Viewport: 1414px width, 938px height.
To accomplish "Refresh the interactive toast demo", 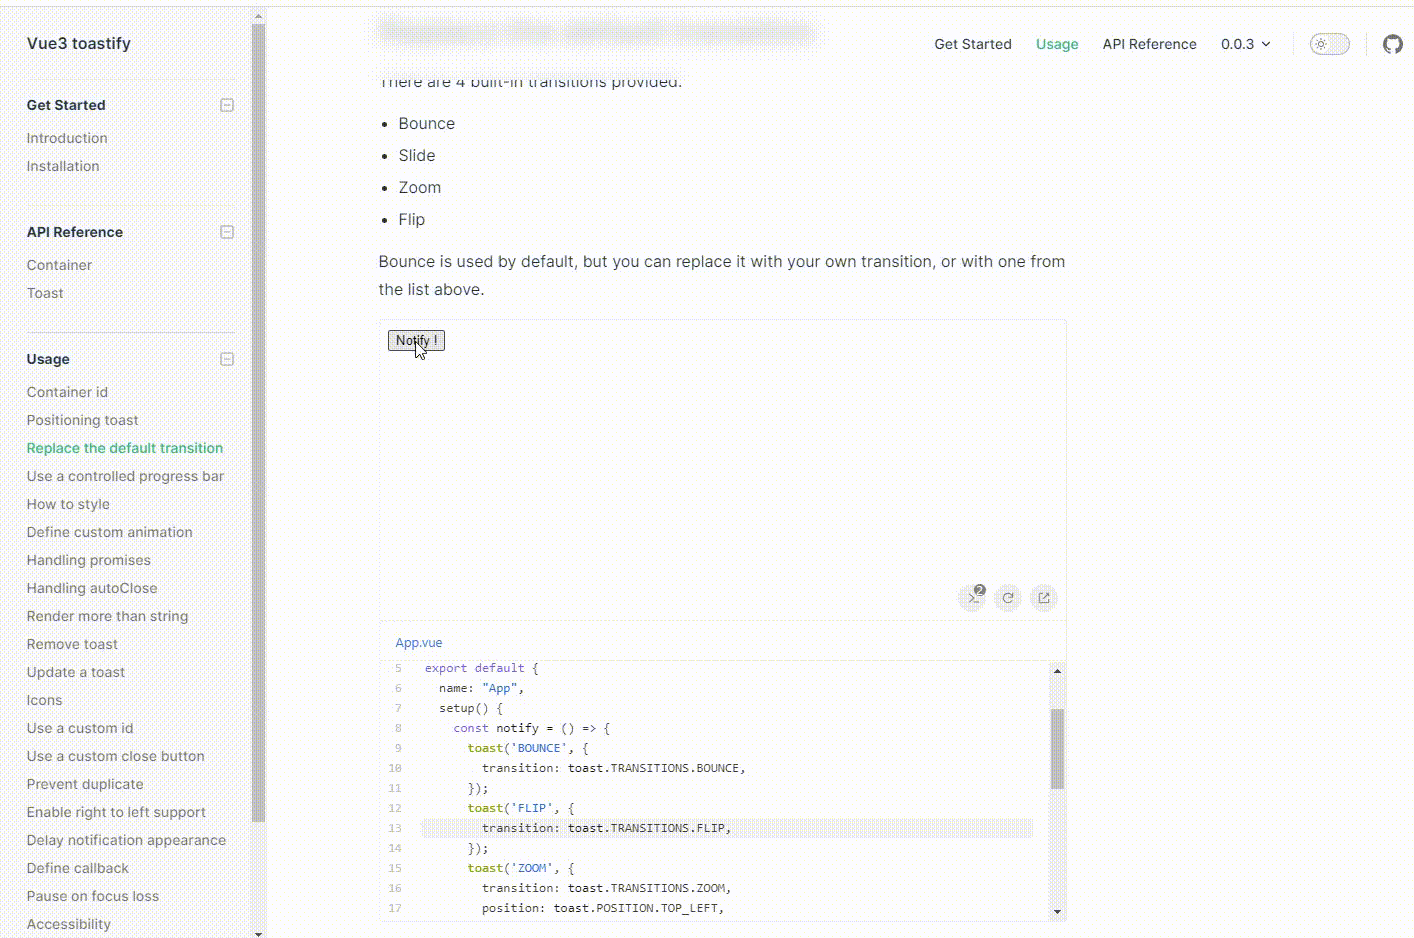I will click(1008, 597).
